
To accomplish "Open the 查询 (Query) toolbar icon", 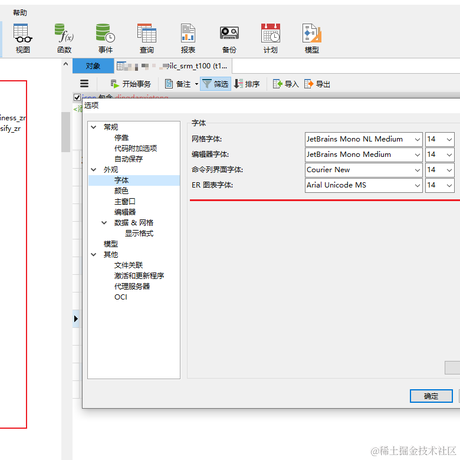I will (147, 38).
